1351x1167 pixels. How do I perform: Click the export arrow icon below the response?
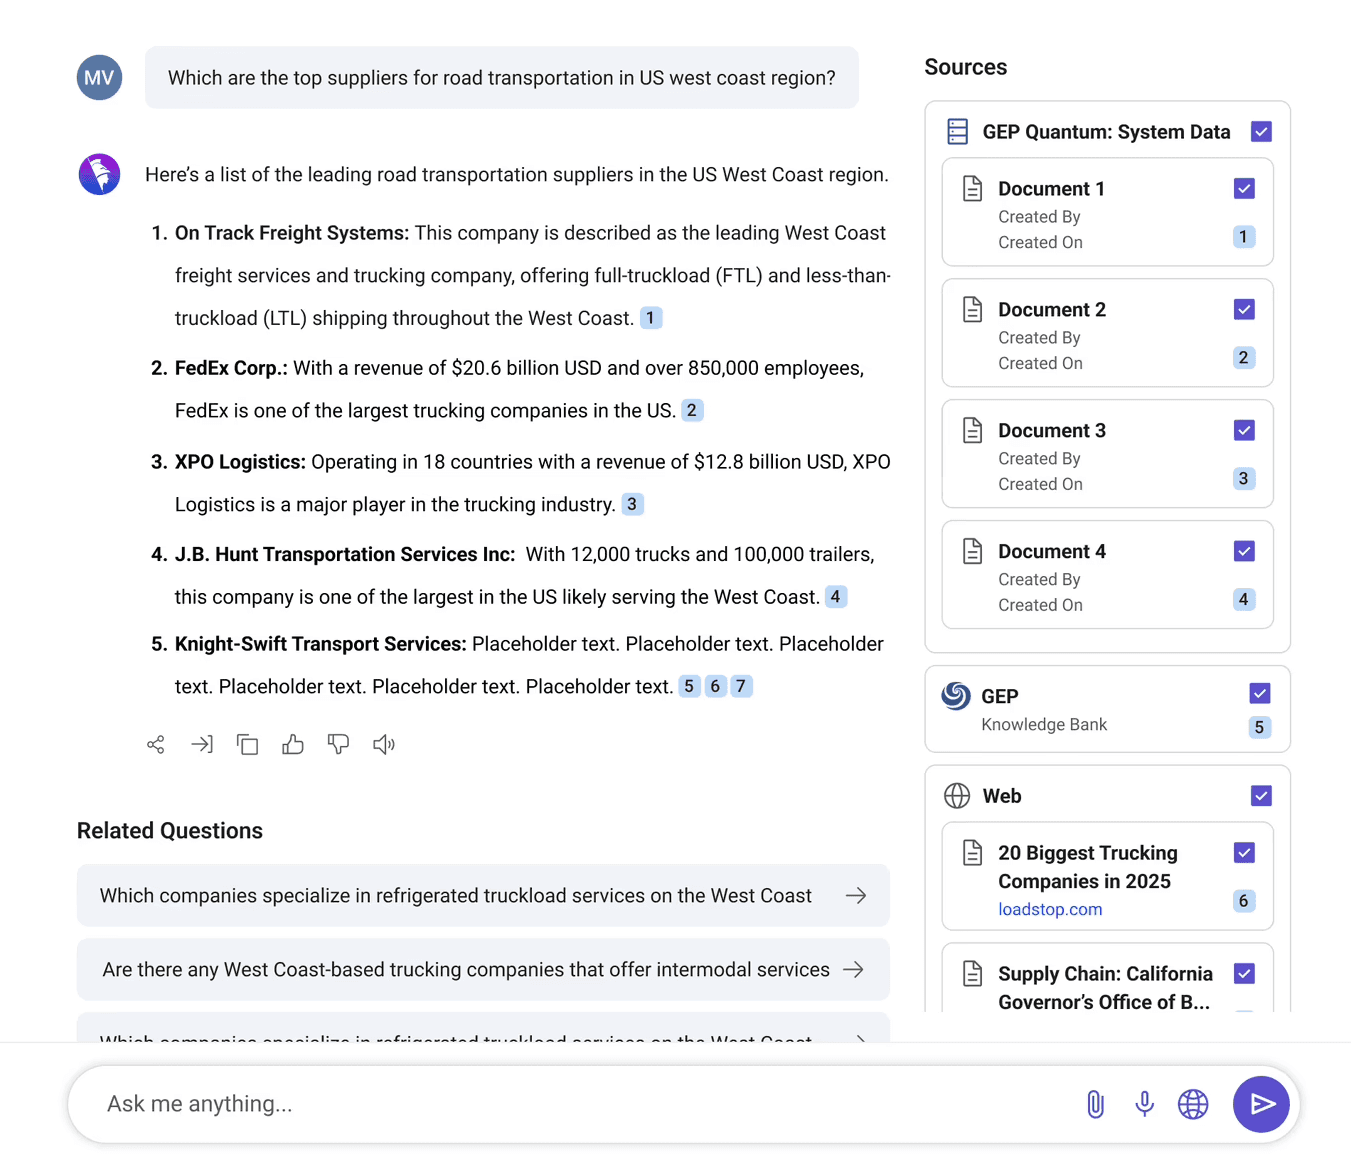point(202,744)
